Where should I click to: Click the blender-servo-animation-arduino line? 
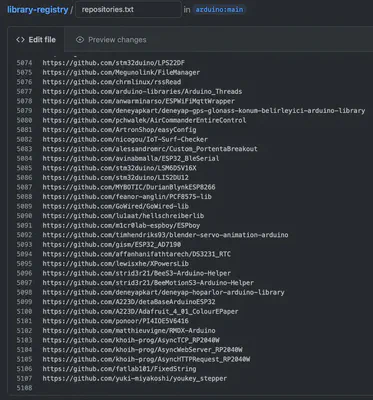pos(165,235)
